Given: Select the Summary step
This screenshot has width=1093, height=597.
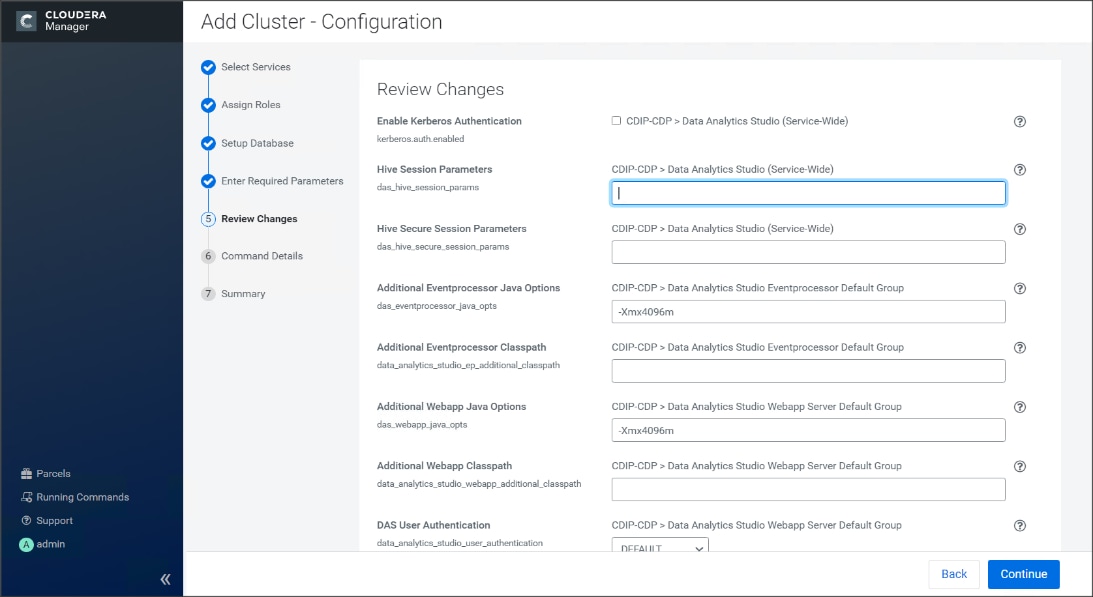Looking at the screenshot, I should [x=243, y=294].
